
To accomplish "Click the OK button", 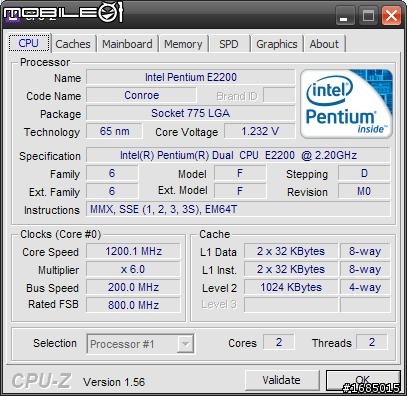I will 363,380.
